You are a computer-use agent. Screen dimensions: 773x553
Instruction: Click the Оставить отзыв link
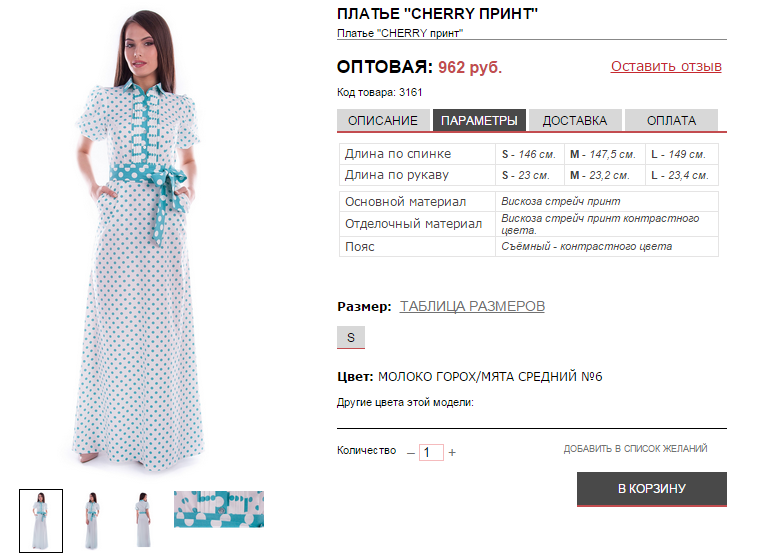click(666, 67)
